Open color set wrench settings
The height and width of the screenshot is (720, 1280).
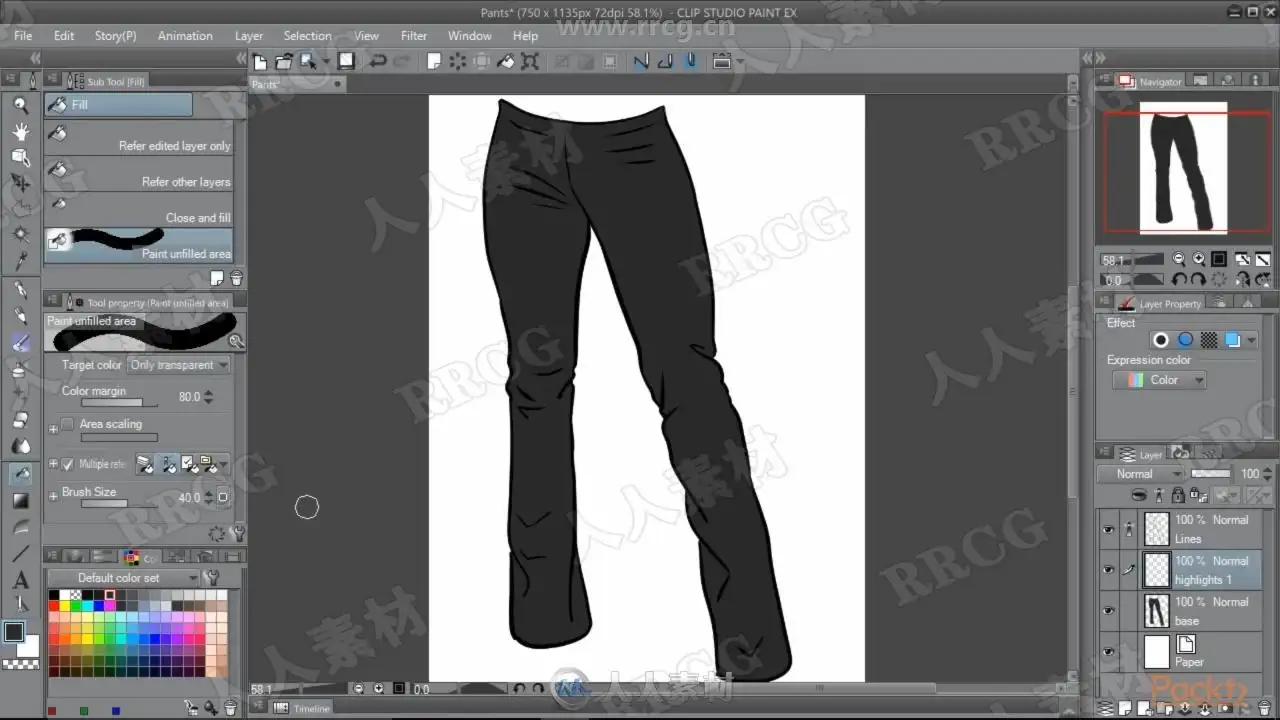pyautogui.click(x=211, y=578)
